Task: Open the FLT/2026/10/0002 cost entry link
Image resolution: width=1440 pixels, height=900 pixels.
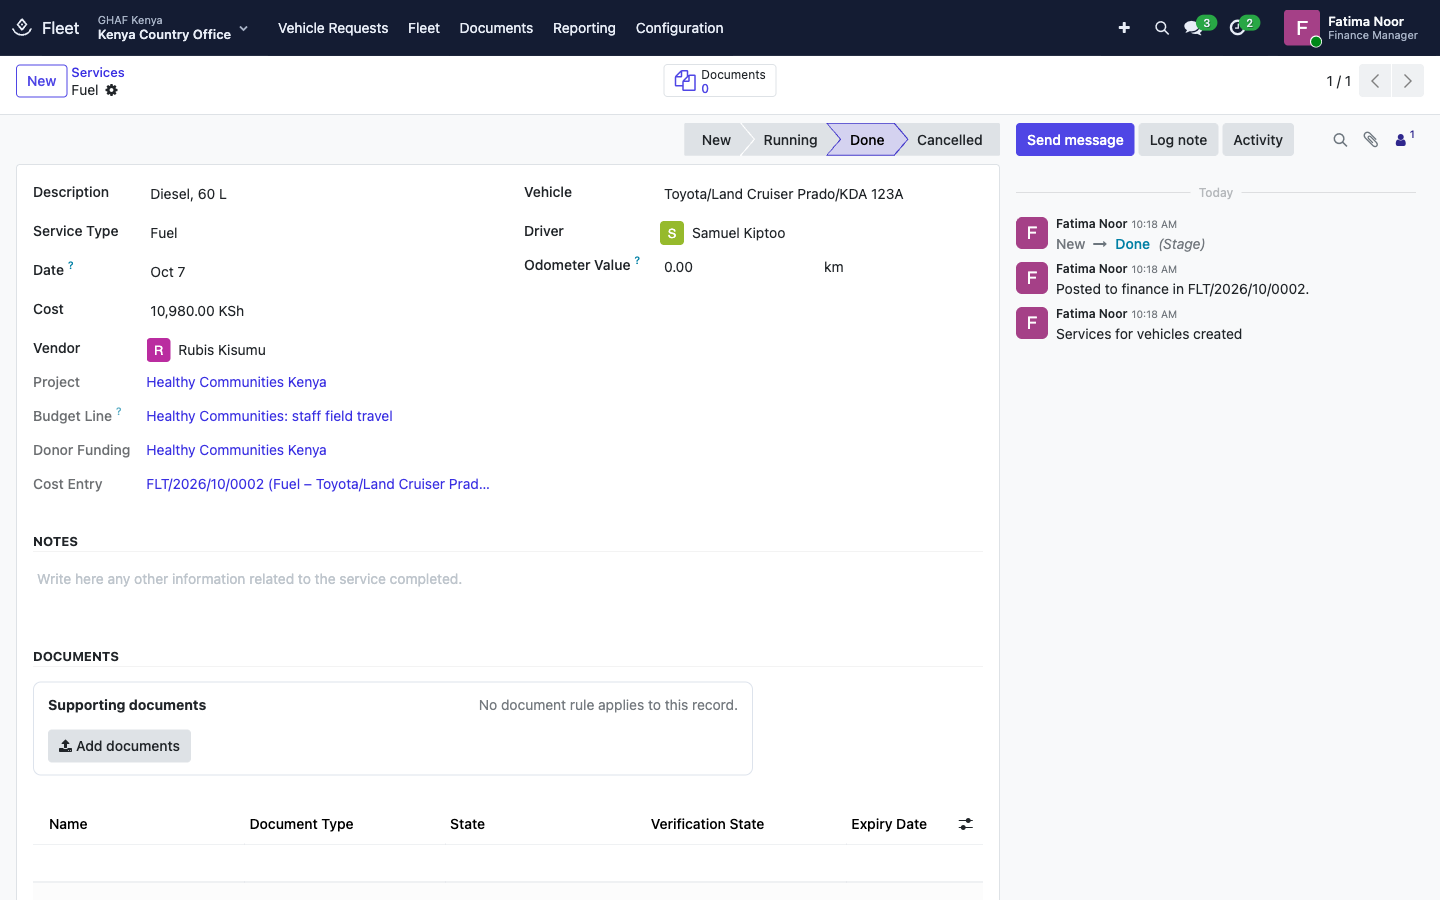Action: [318, 484]
